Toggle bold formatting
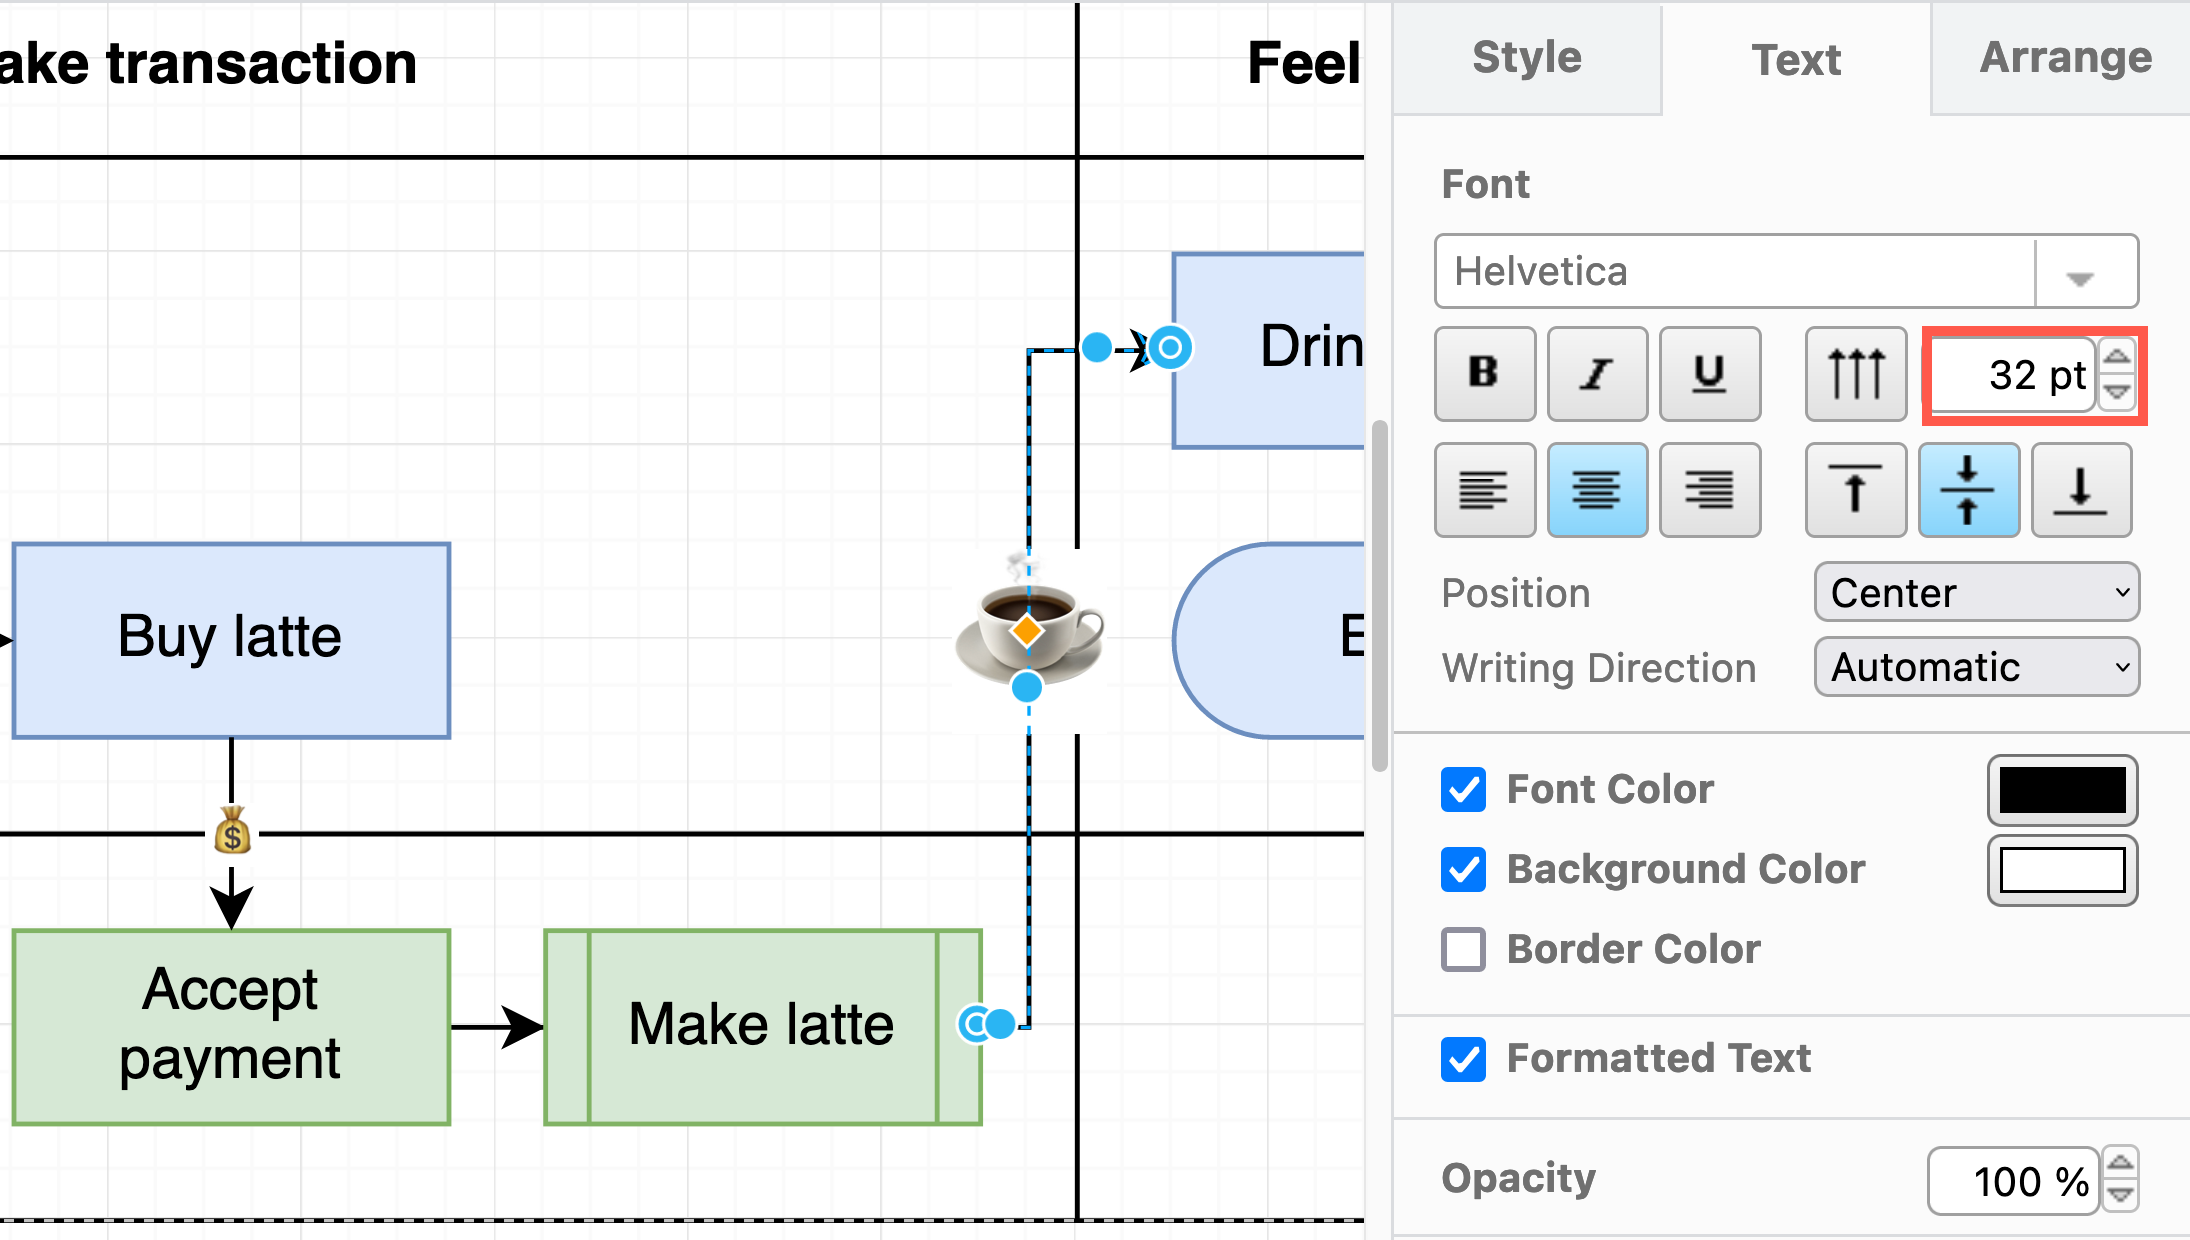 click(1484, 373)
